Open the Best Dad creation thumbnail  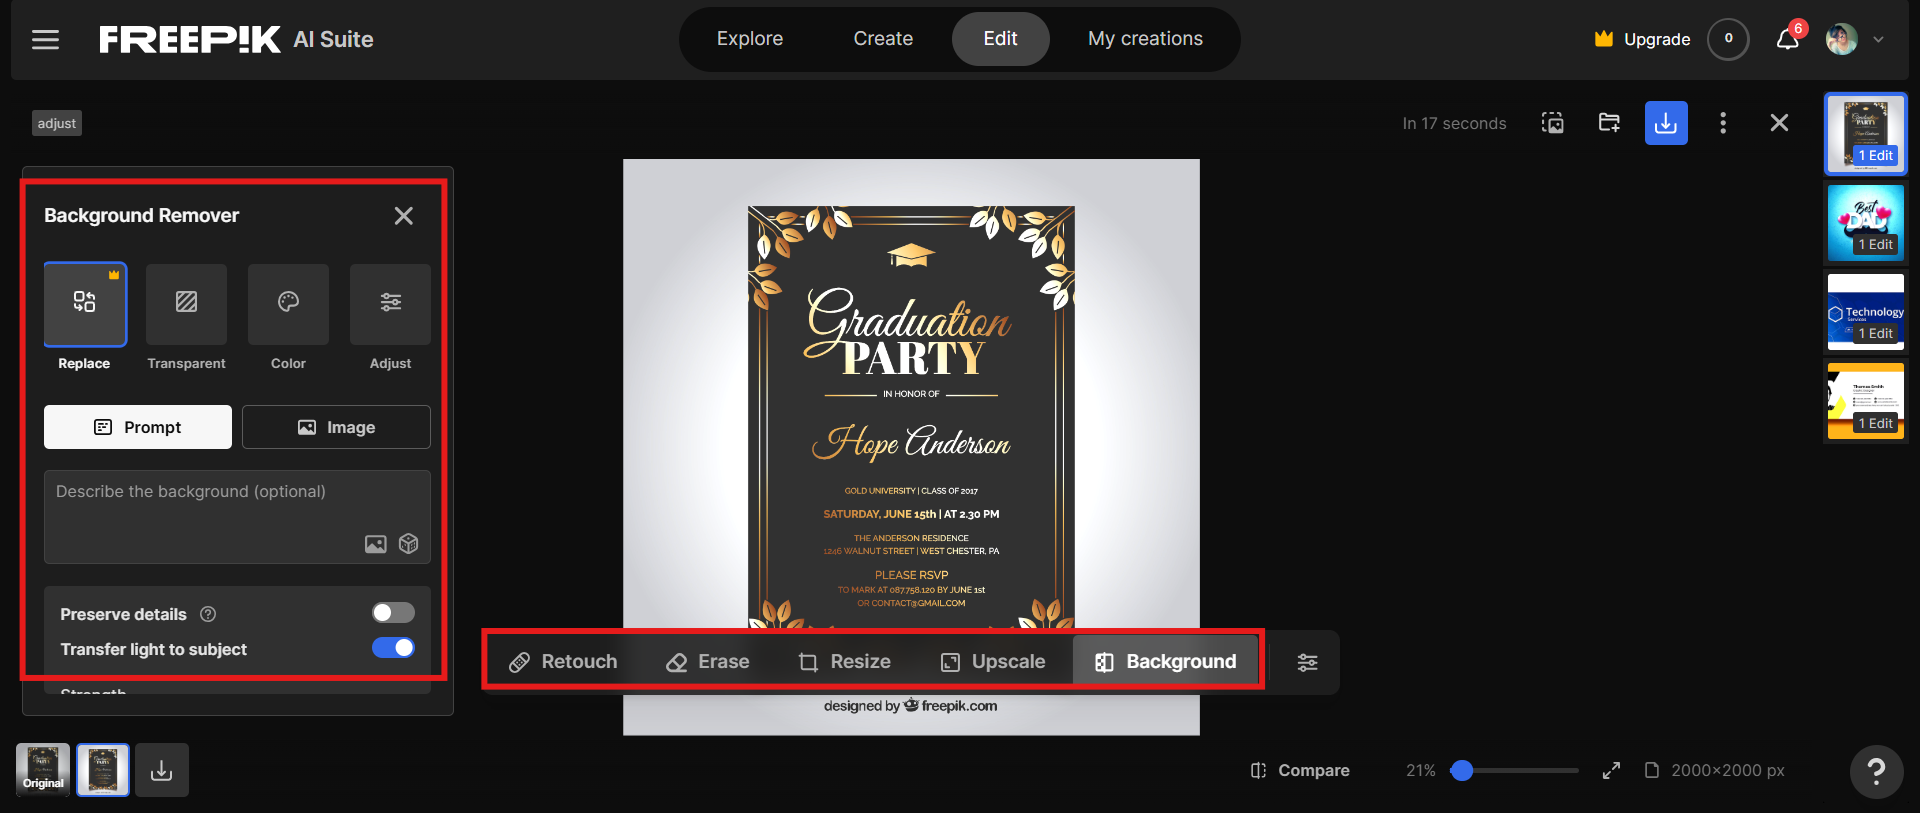pyautogui.click(x=1866, y=223)
